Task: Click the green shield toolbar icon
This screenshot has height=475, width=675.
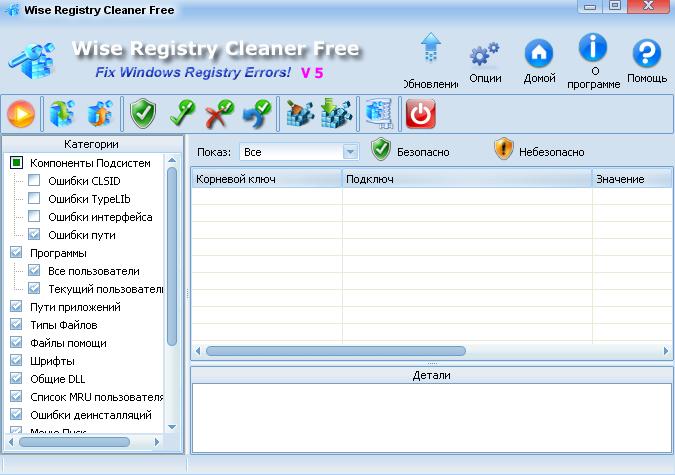Action: click(x=143, y=115)
